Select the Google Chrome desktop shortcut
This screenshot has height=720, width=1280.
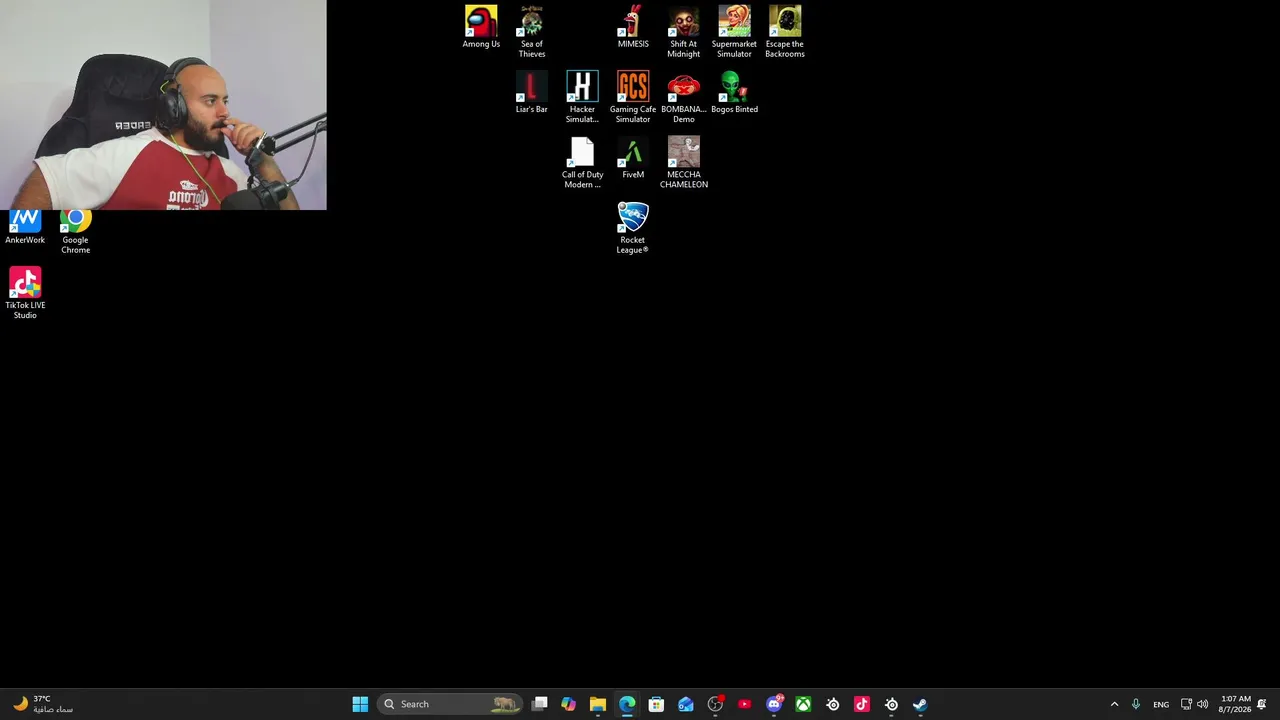(x=76, y=231)
